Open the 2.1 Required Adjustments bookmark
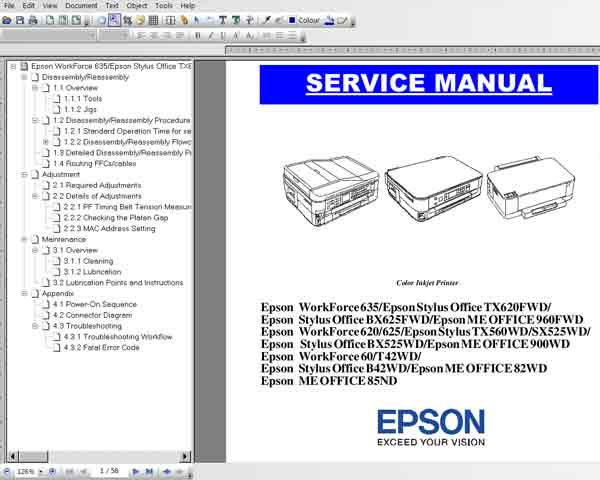This screenshot has width=600, height=480. click(97, 185)
